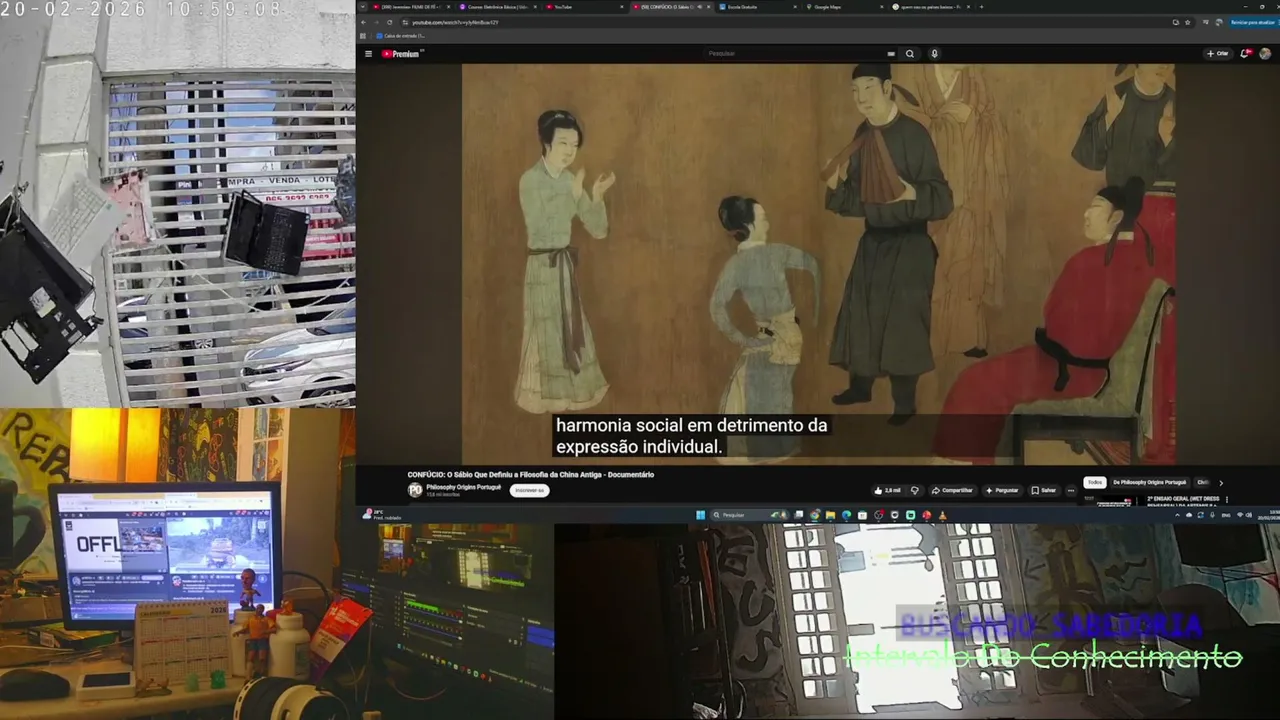This screenshot has width=1280, height=720.
Task: Switch to the Google Maps tab
Action: click(845, 7)
